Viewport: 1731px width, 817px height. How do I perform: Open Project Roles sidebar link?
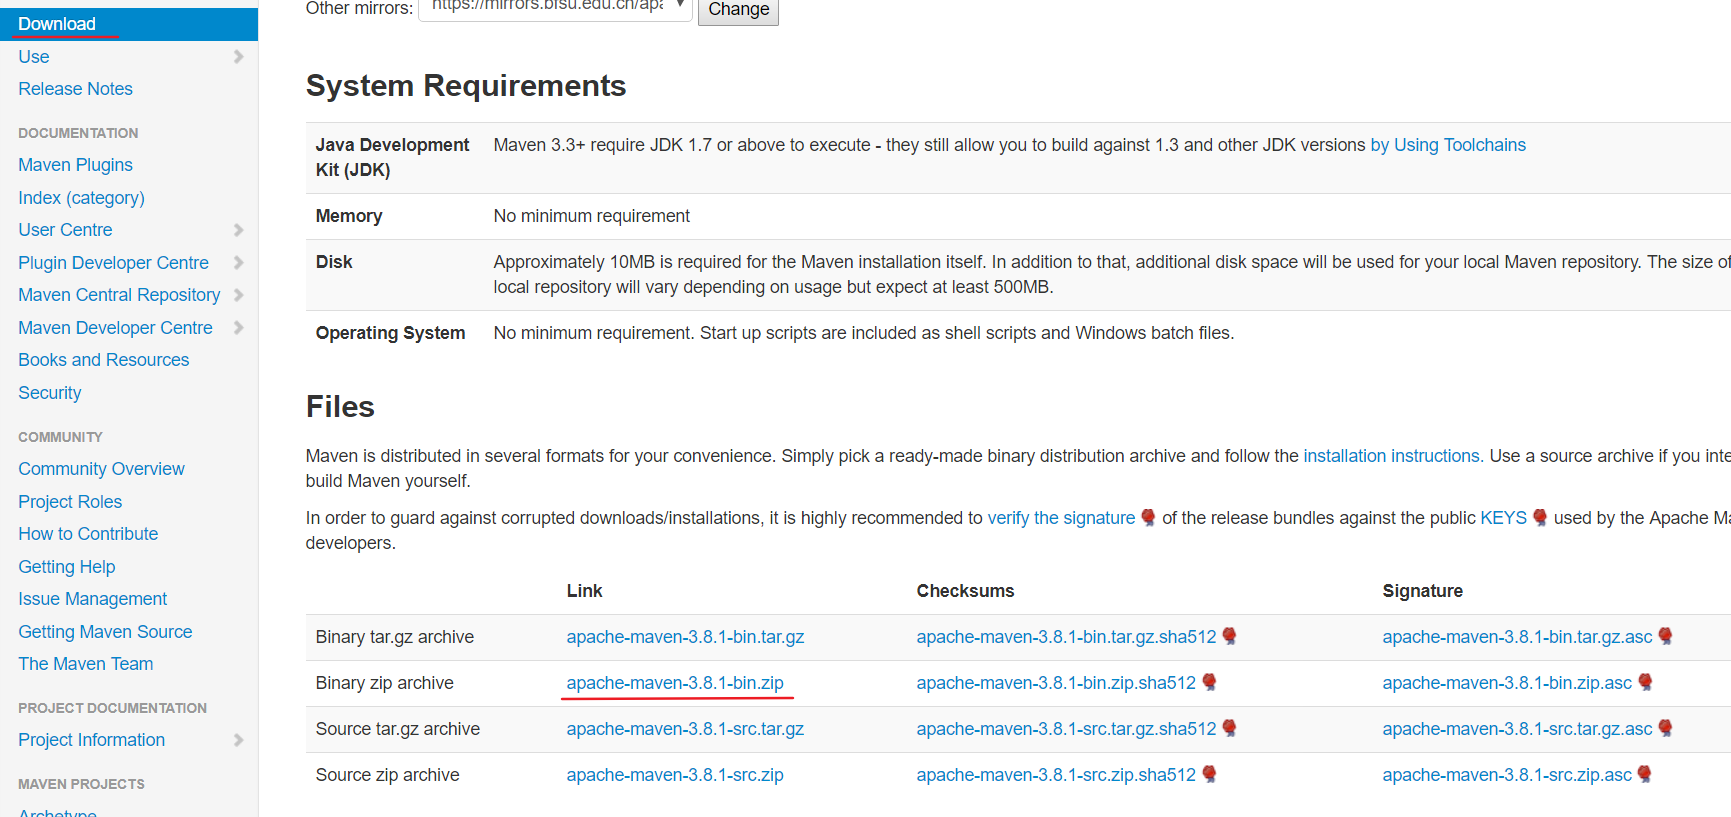(x=70, y=502)
